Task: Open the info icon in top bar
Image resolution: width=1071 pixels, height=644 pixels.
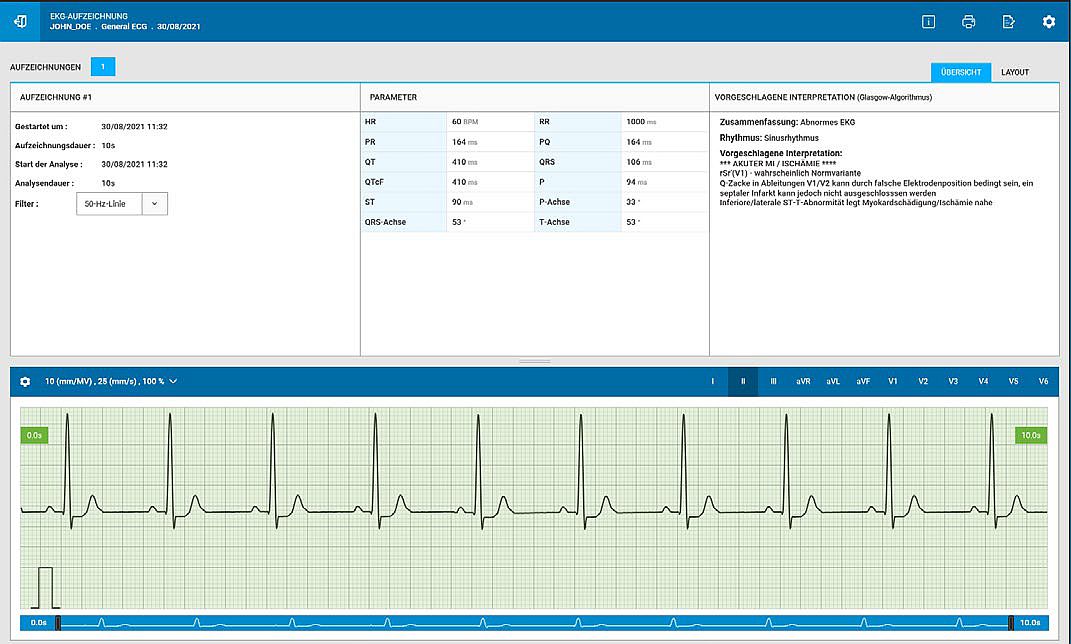Action: point(928,21)
